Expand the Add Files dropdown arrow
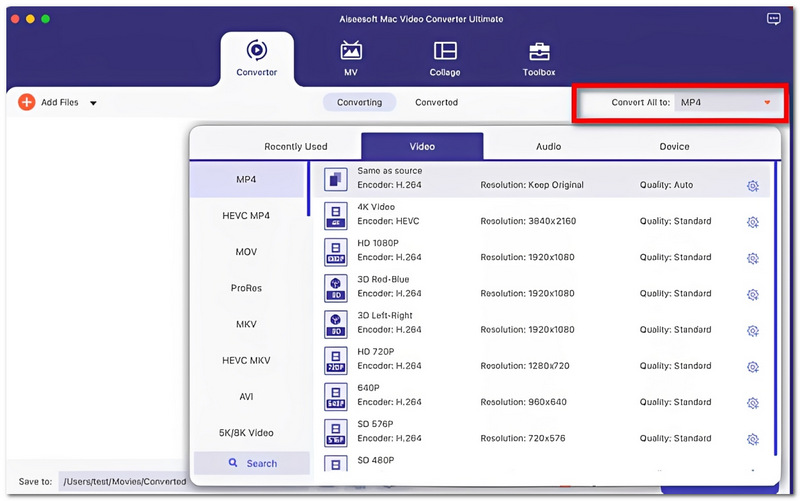This screenshot has height=501, width=800. click(93, 103)
